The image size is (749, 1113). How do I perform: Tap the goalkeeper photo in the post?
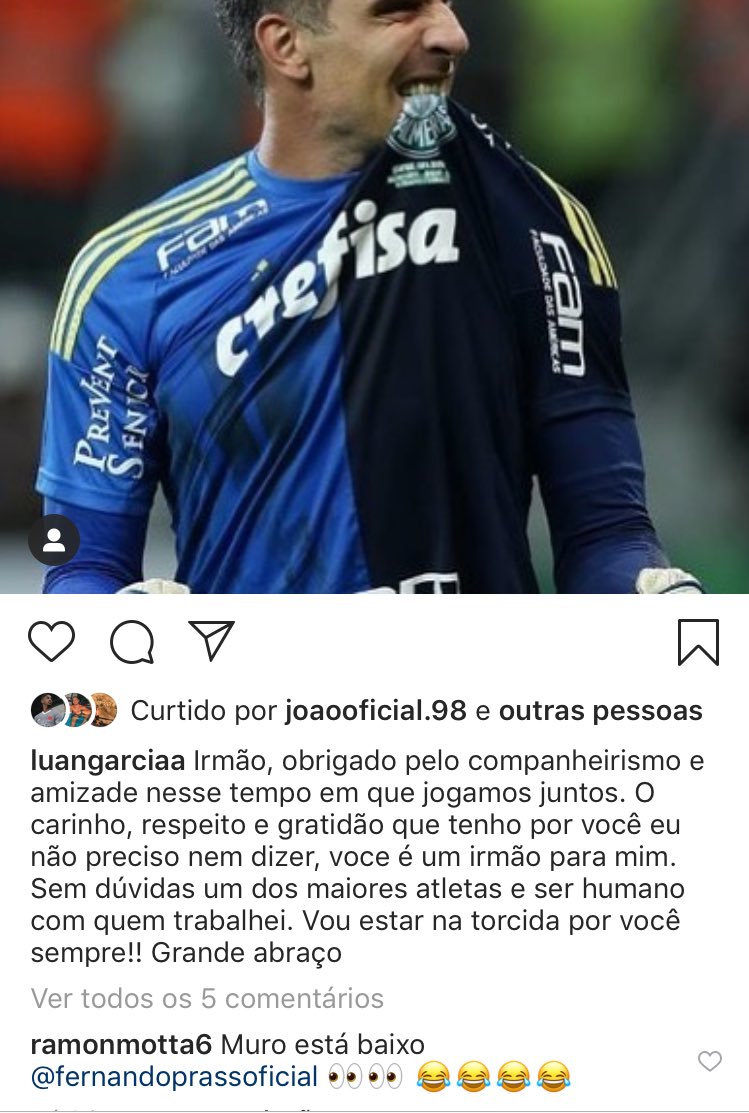[374, 297]
